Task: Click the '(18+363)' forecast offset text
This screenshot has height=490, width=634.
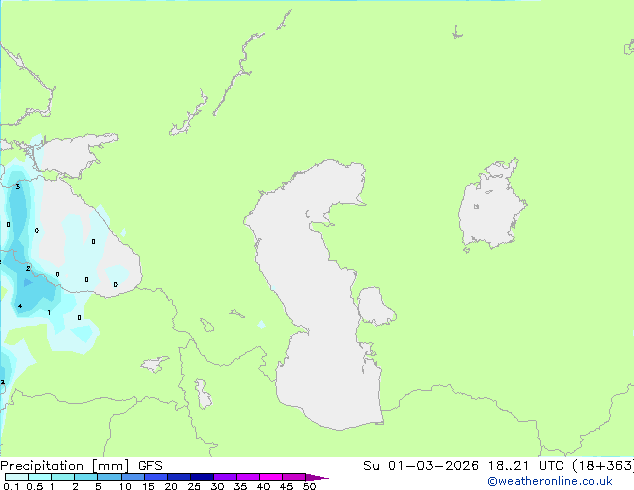Action: coord(603,466)
